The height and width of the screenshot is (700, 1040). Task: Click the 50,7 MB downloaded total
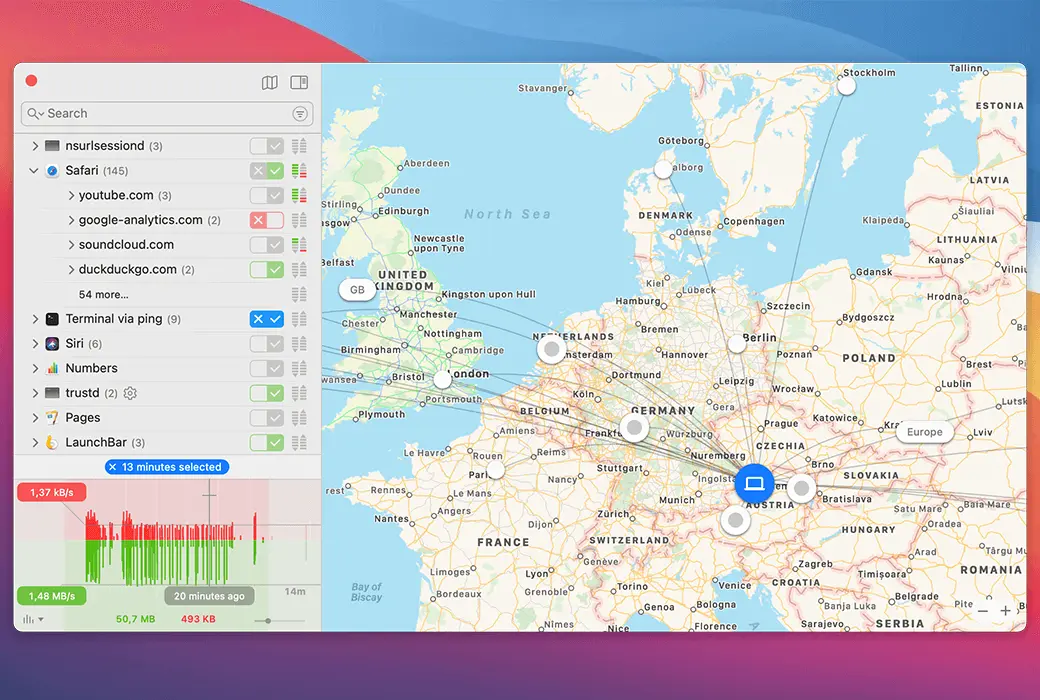[135, 619]
